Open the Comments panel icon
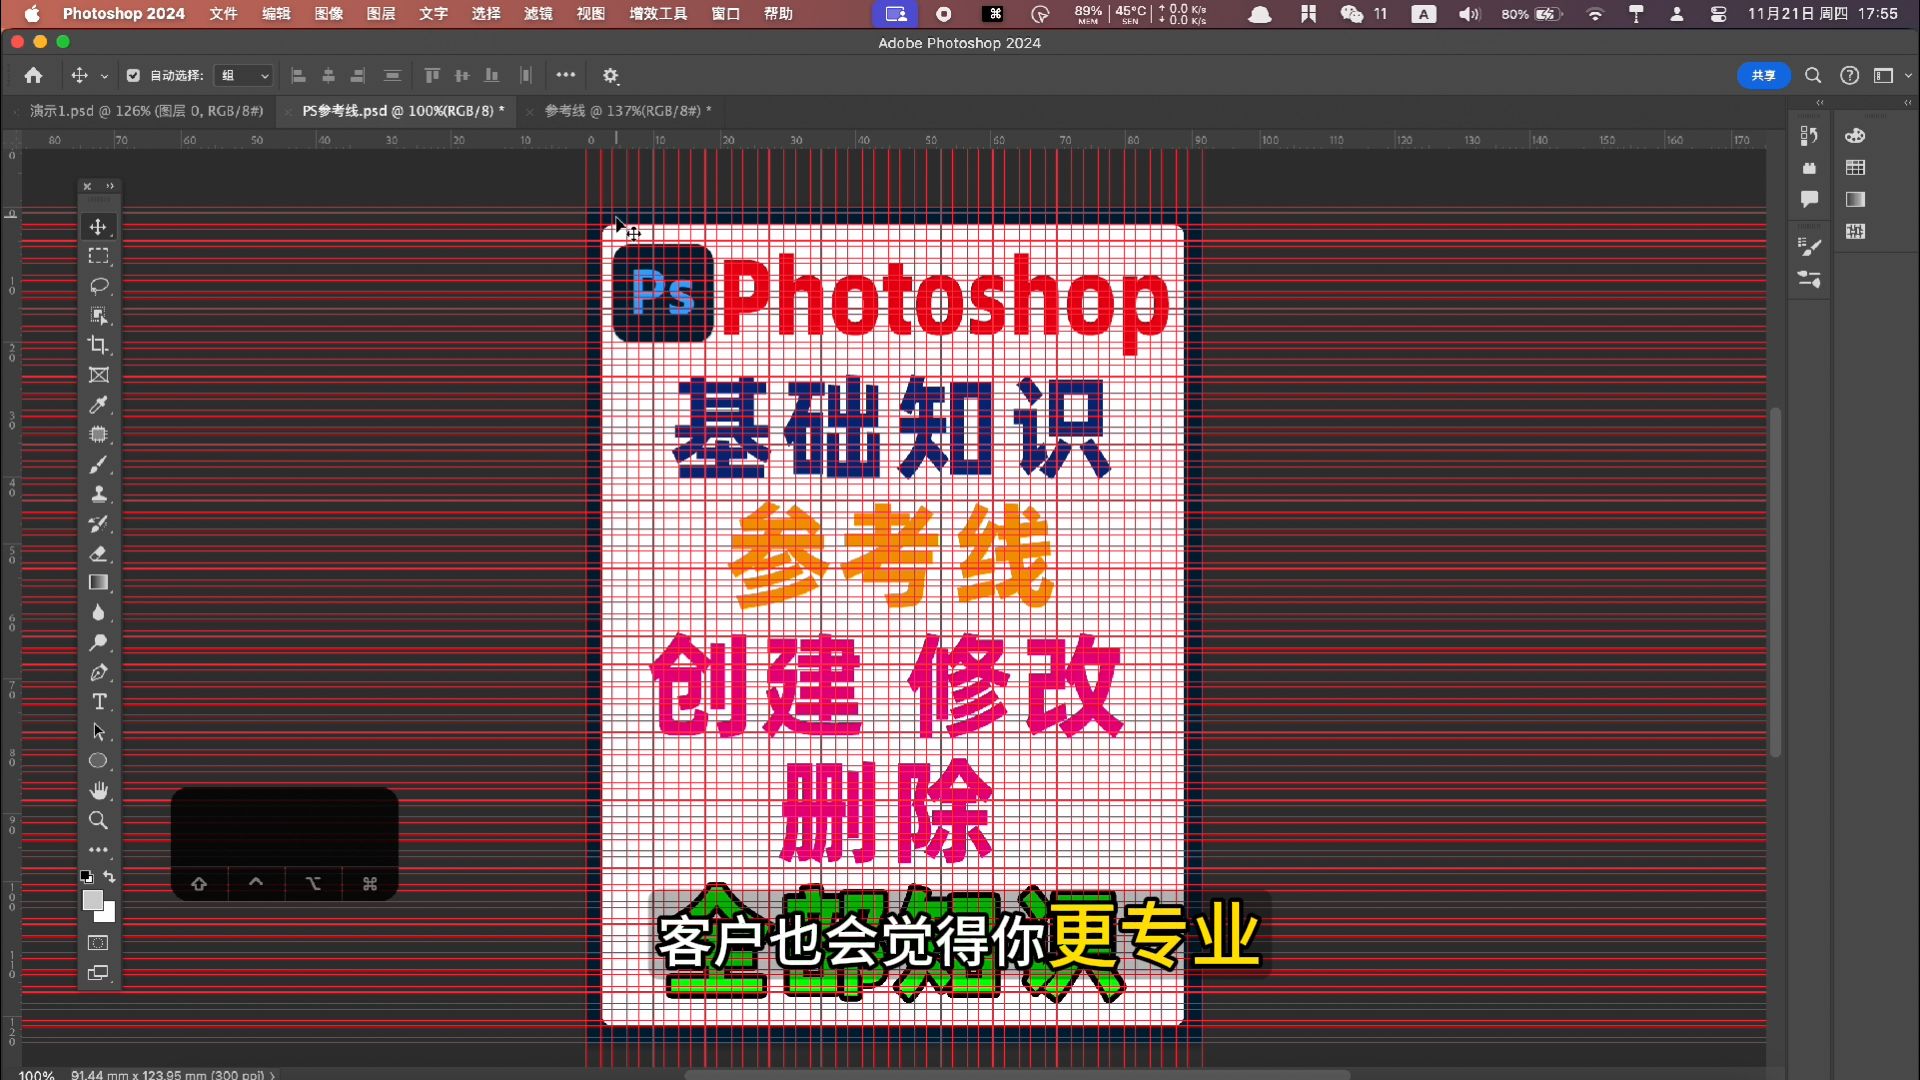The height and width of the screenshot is (1080, 1920). pos(1809,200)
